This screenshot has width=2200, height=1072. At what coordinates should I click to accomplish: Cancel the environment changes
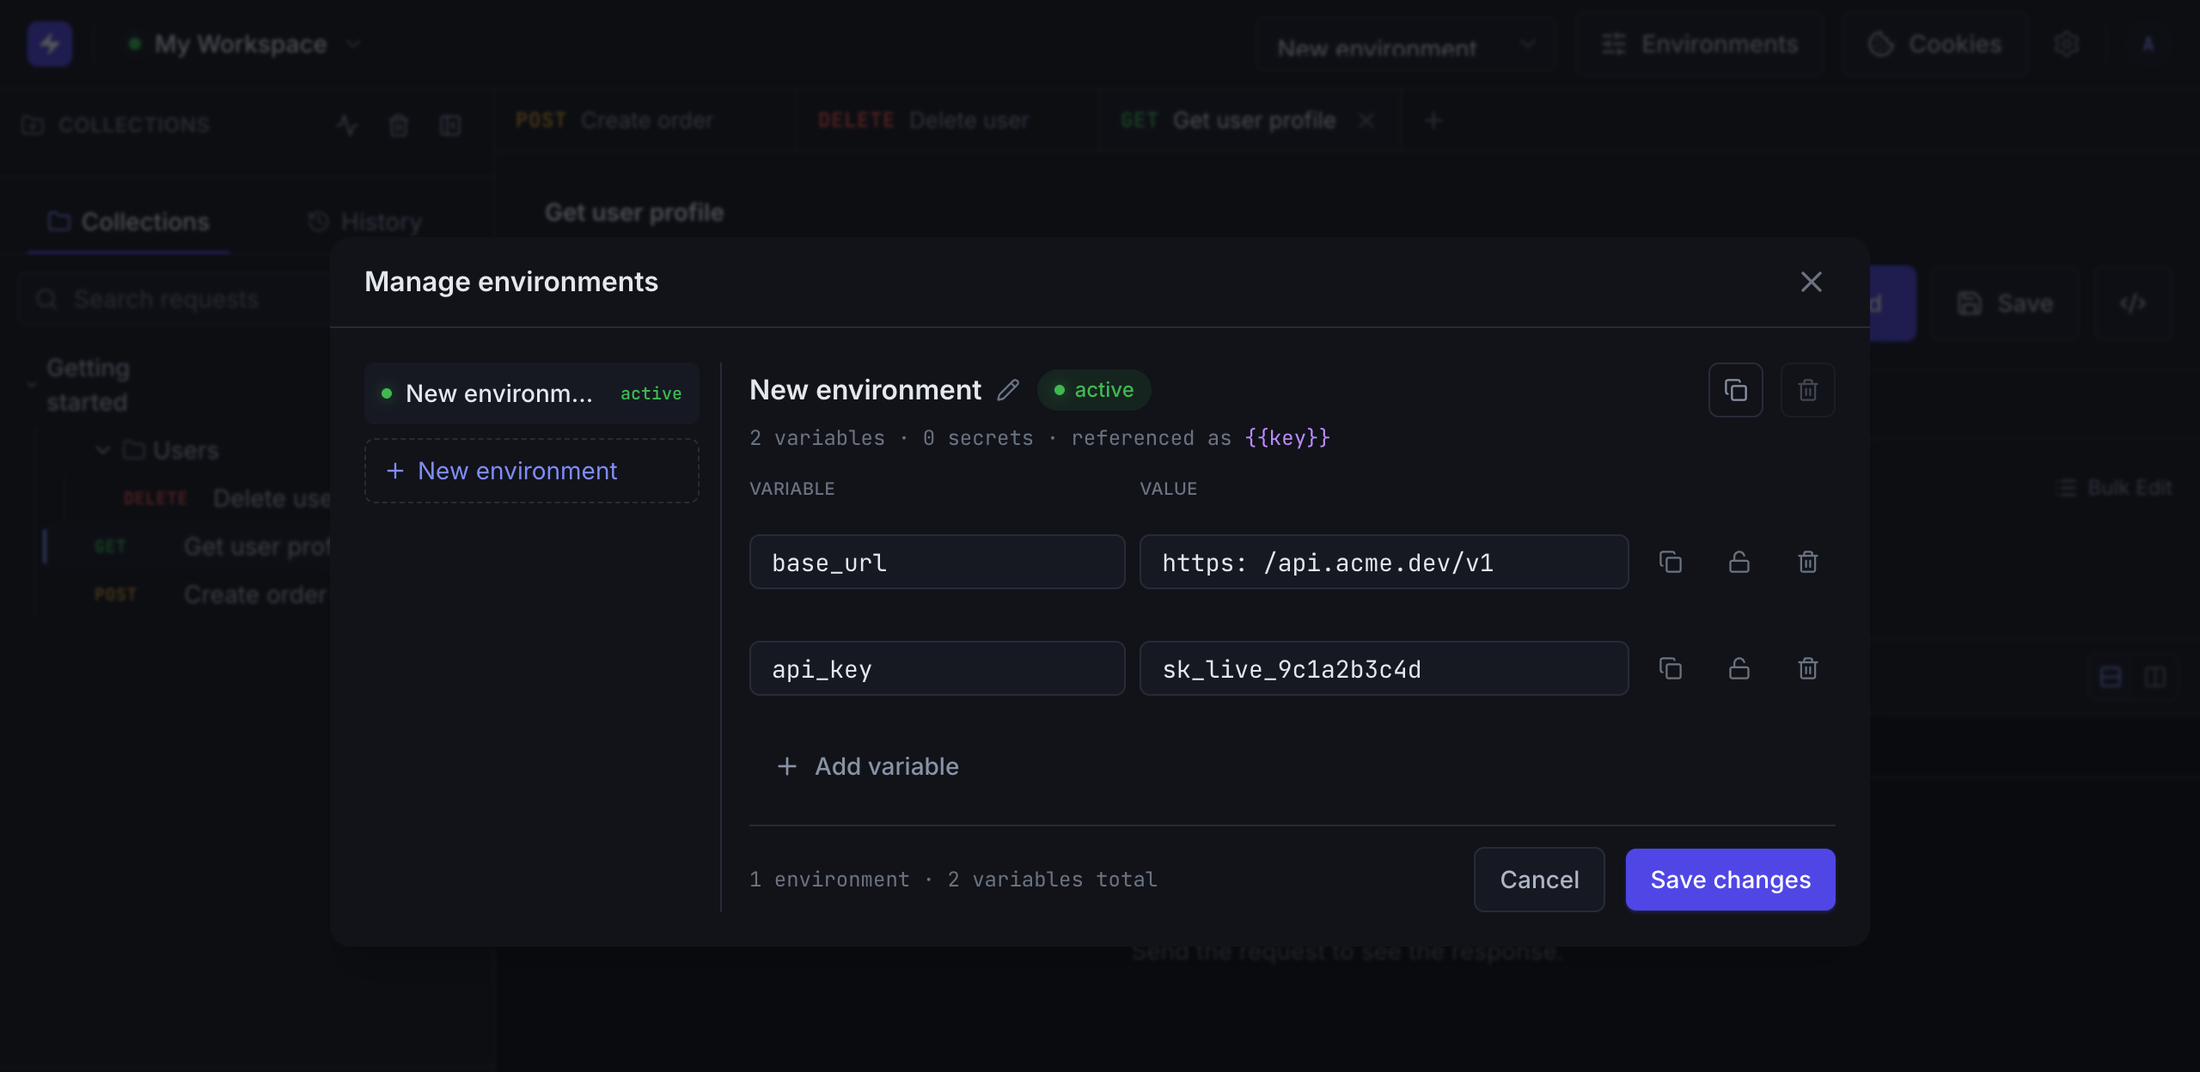click(1539, 880)
